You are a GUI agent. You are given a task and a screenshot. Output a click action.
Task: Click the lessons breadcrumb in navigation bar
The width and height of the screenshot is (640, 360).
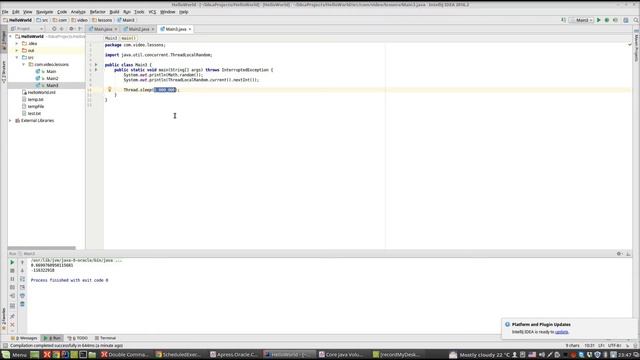(x=102, y=20)
